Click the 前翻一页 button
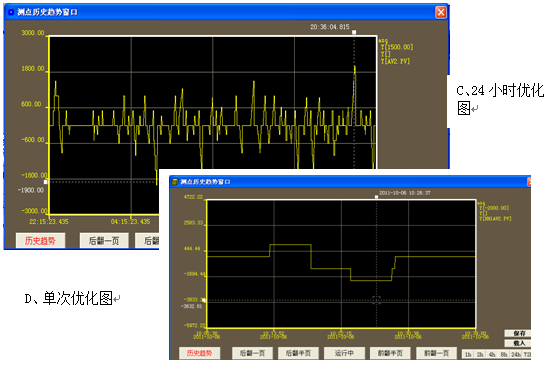Image resolution: width=548 pixels, height=366 pixels. coord(436,353)
